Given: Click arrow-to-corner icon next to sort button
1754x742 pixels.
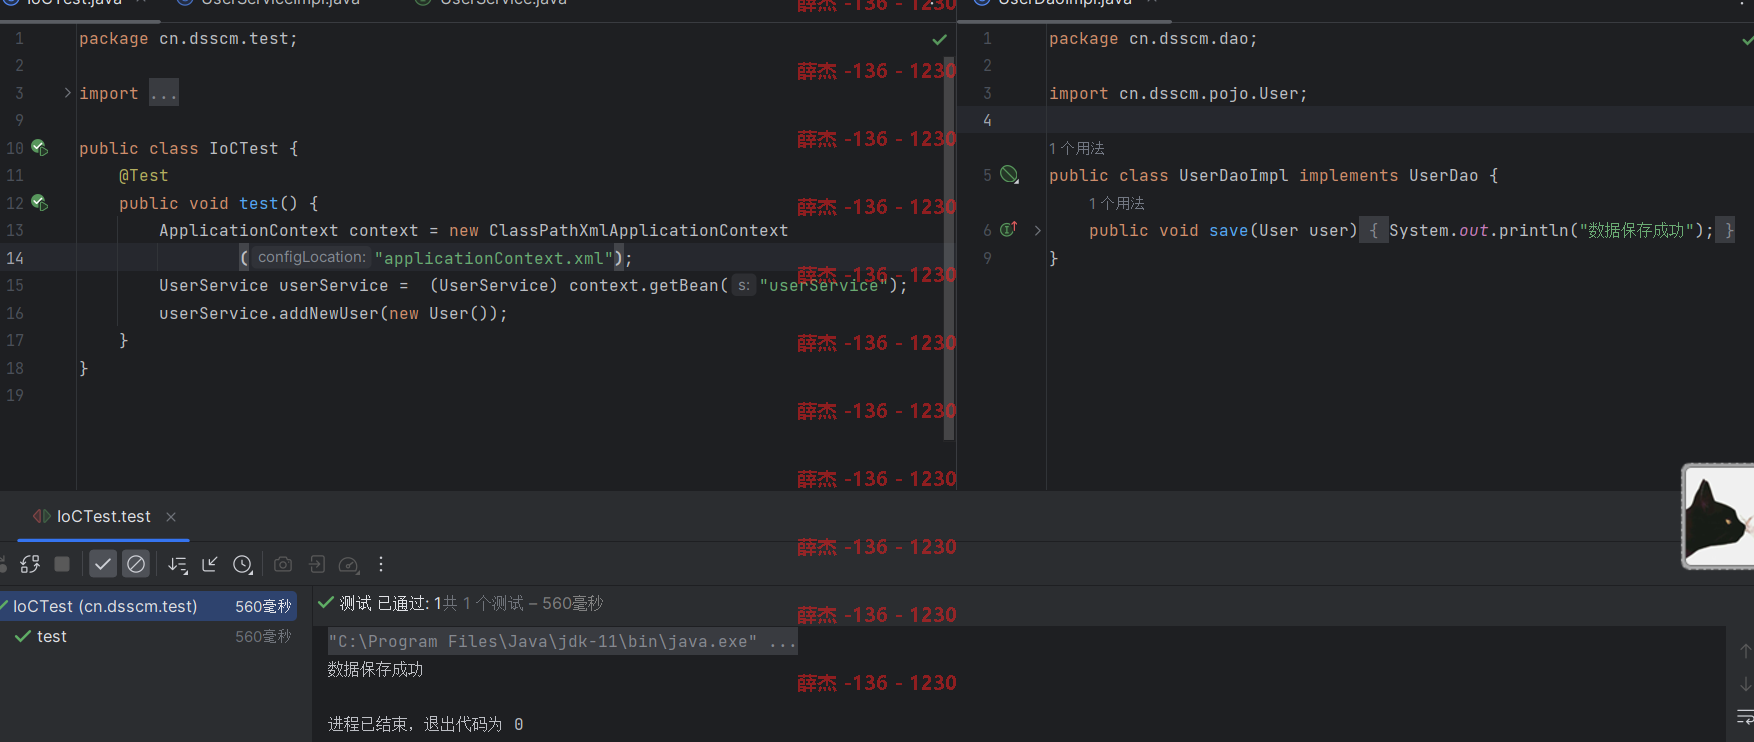Looking at the screenshot, I should click(210, 564).
